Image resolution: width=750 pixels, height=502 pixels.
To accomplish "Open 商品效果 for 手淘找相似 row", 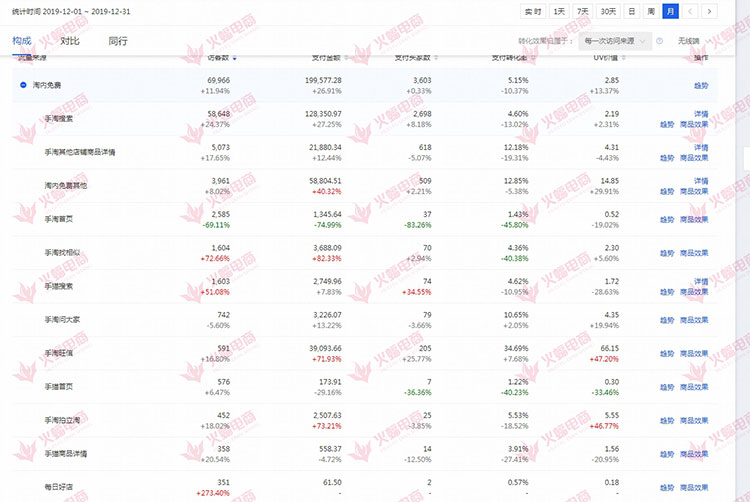I will click(x=694, y=253).
